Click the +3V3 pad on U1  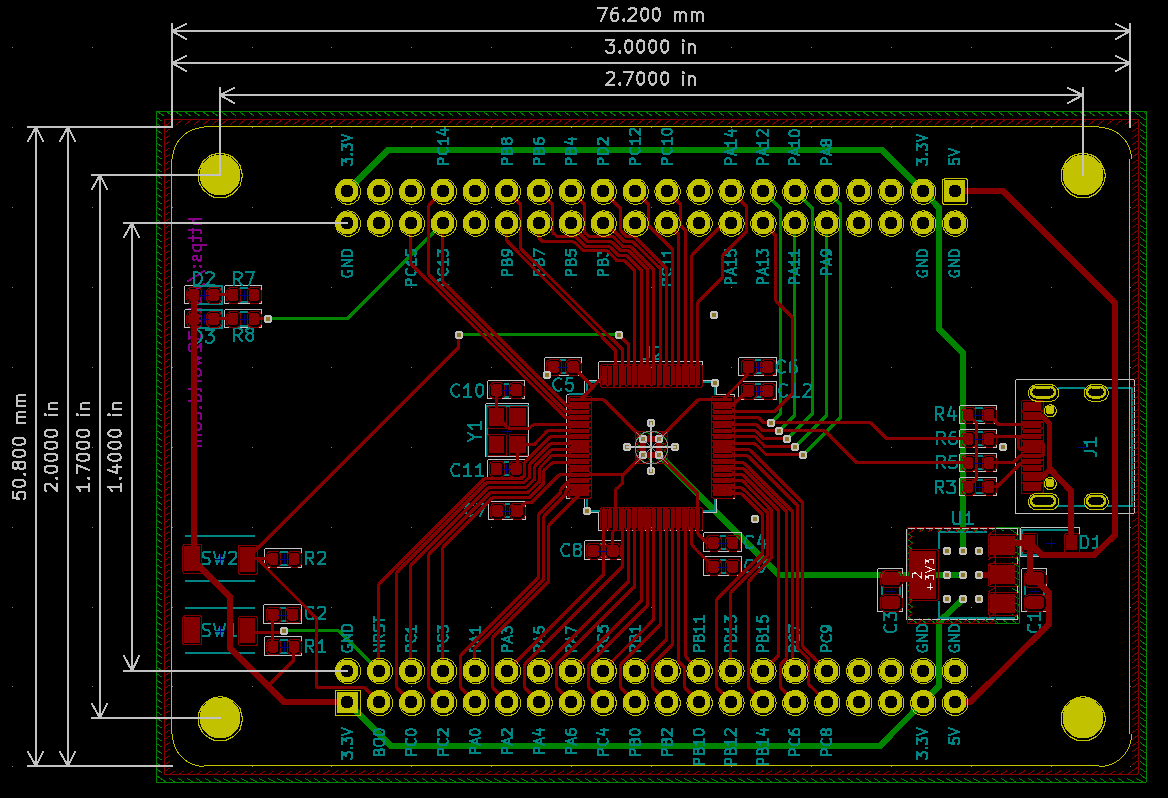(922, 574)
